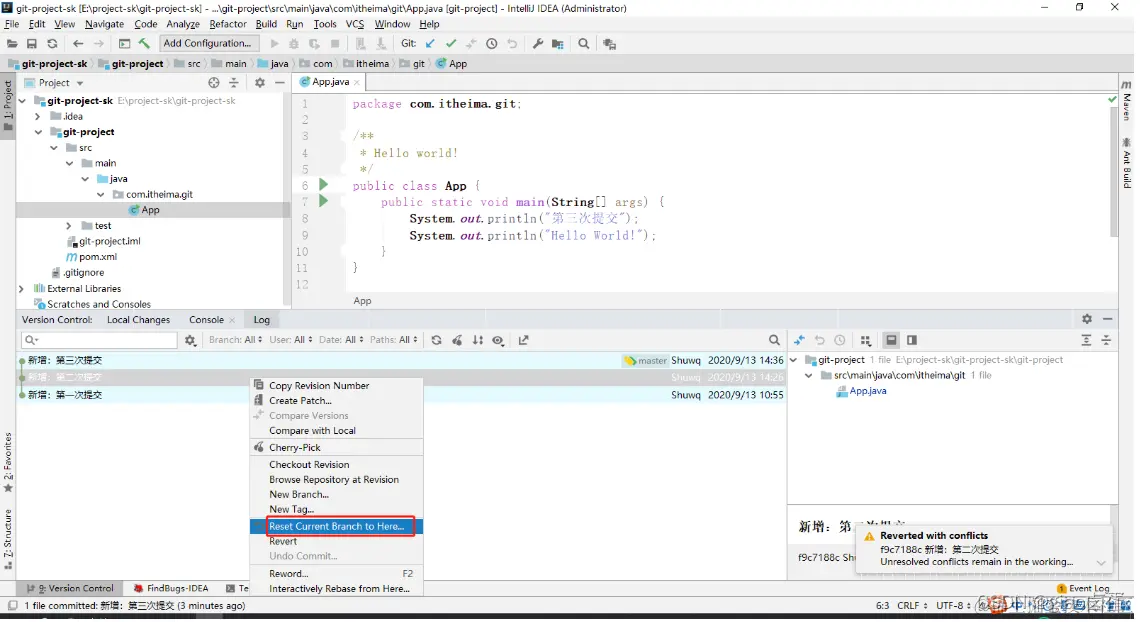Open the Branch: All filter dropdown

click(236, 340)
